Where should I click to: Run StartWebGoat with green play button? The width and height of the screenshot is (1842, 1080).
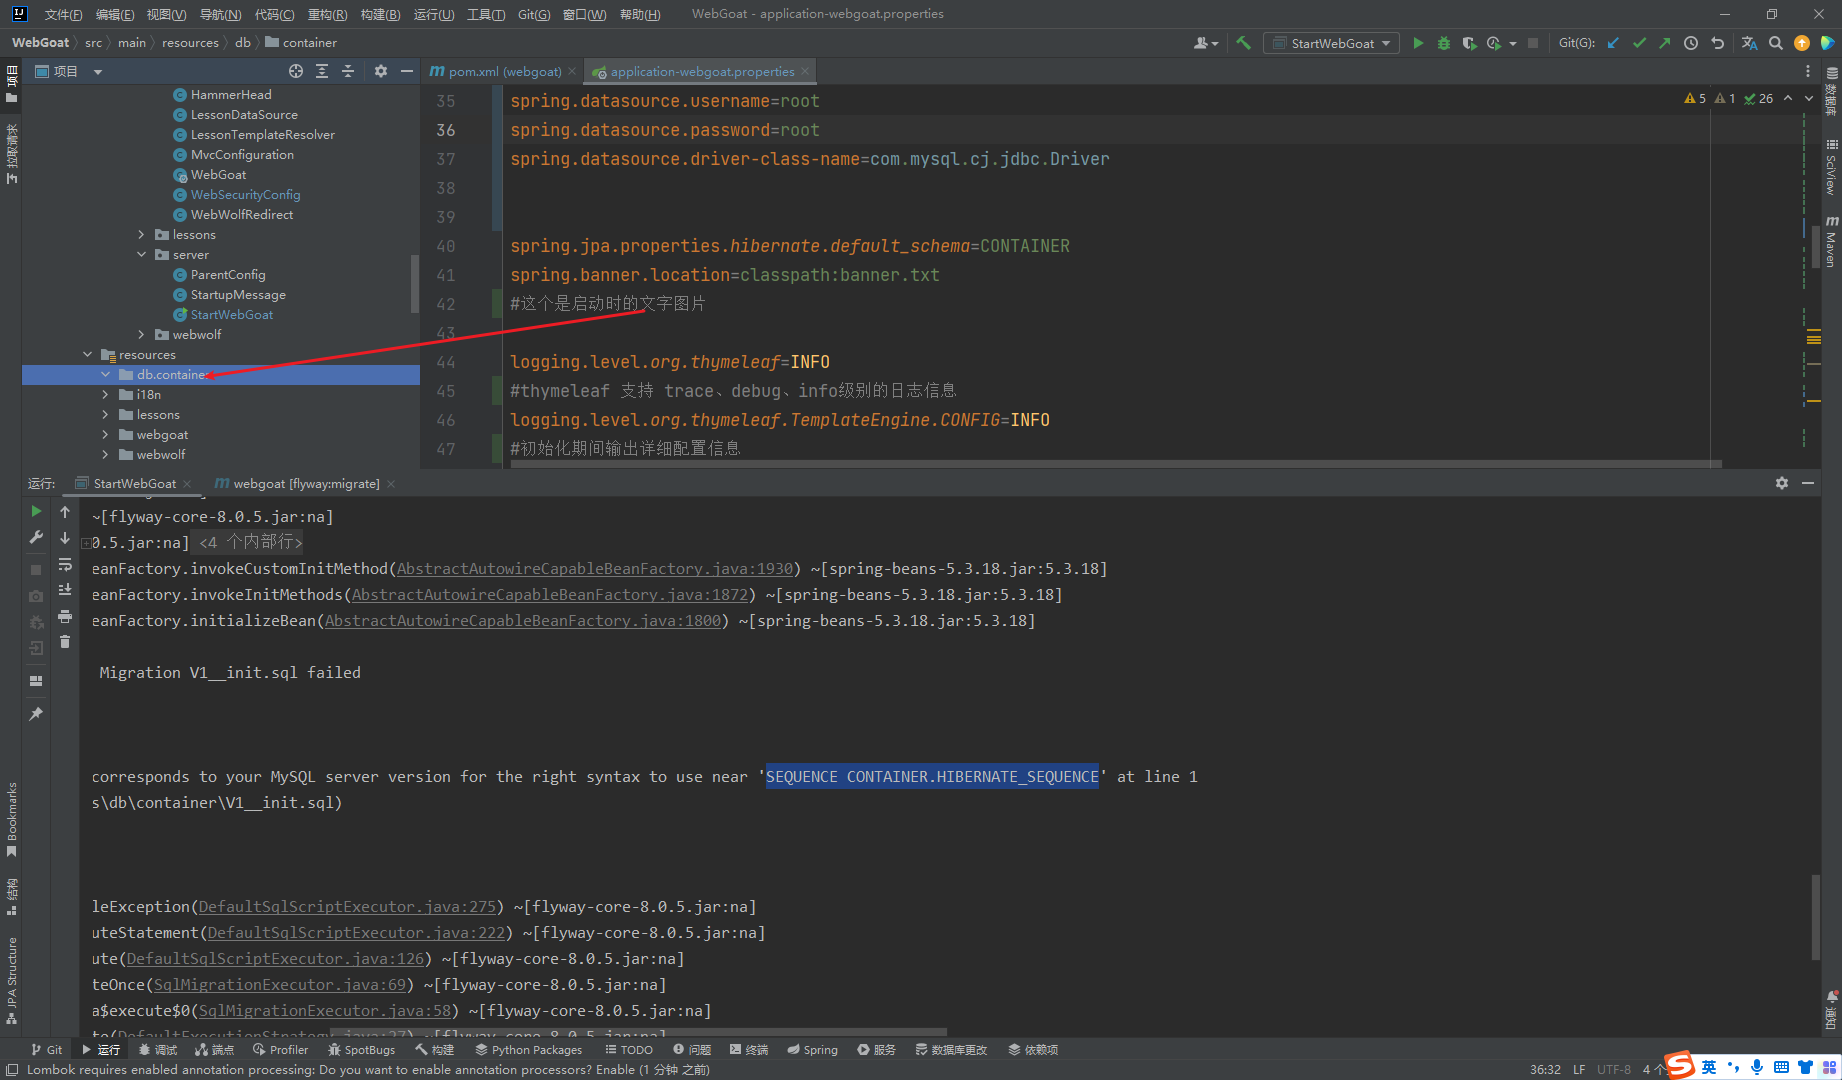pyautogui.click(x=1417, y=43)
